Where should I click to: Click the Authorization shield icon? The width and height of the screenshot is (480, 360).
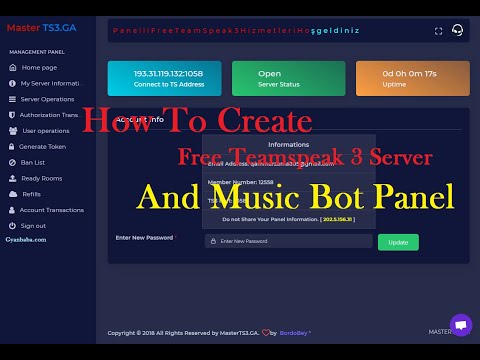coord(12,115)
